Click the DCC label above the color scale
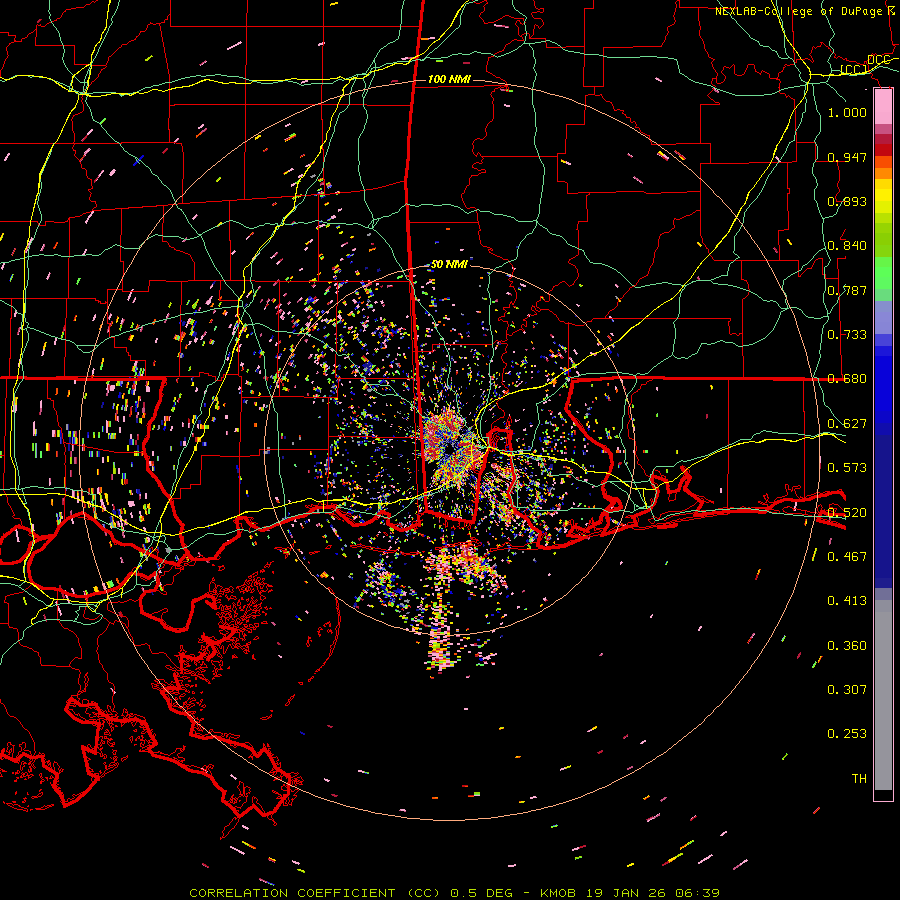The width and height of the screenshot is (900, 900). pyautogui.click(x=878, y=60)
